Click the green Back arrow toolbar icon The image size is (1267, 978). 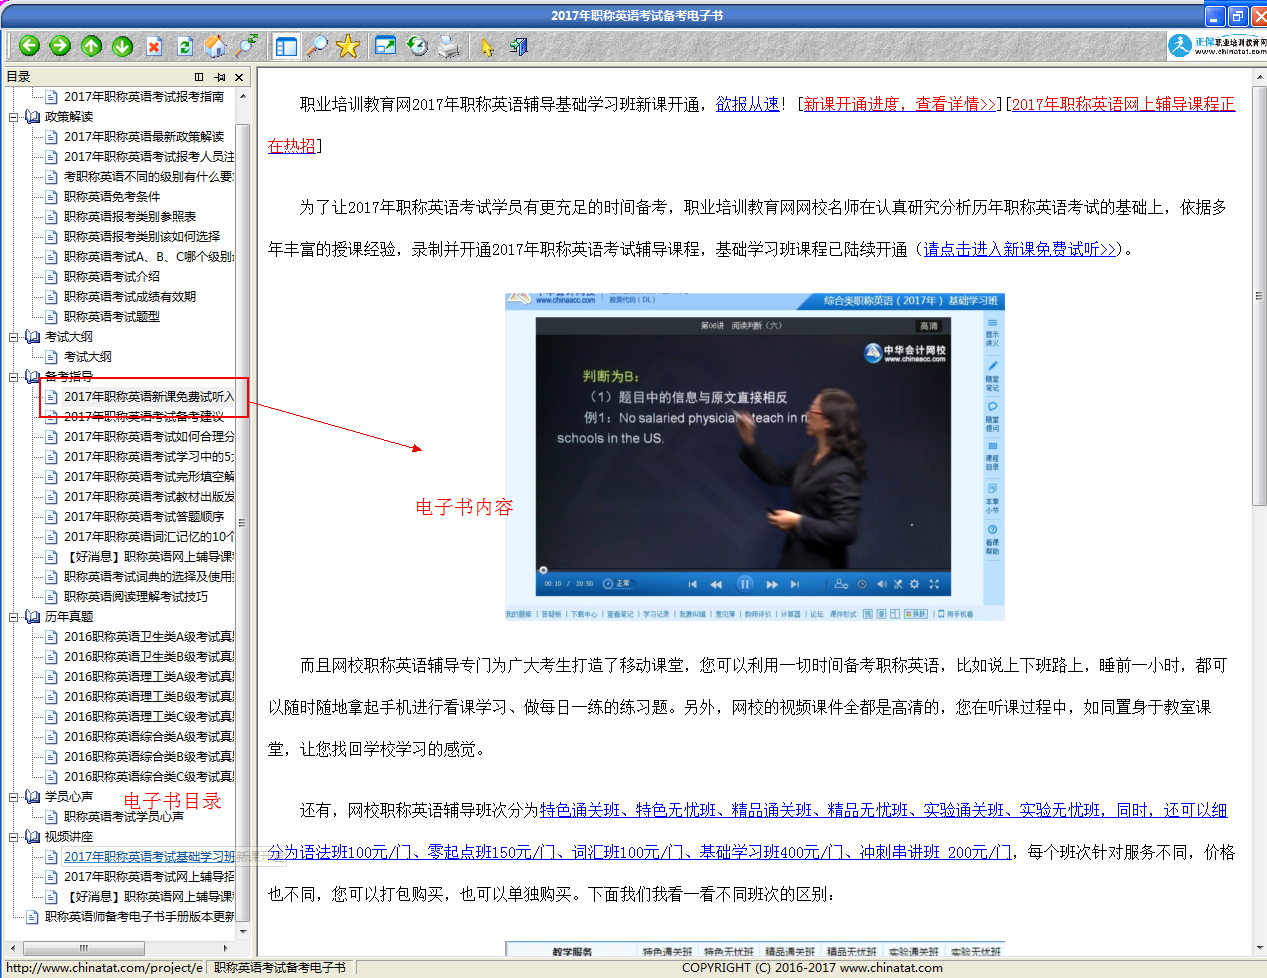pyautogui.click(x=29, y=46)
